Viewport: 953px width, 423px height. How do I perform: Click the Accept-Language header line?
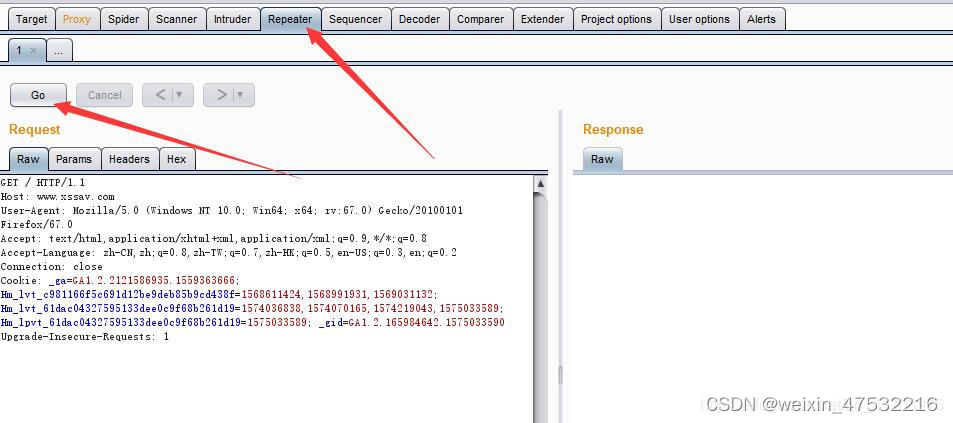[229, 252]
